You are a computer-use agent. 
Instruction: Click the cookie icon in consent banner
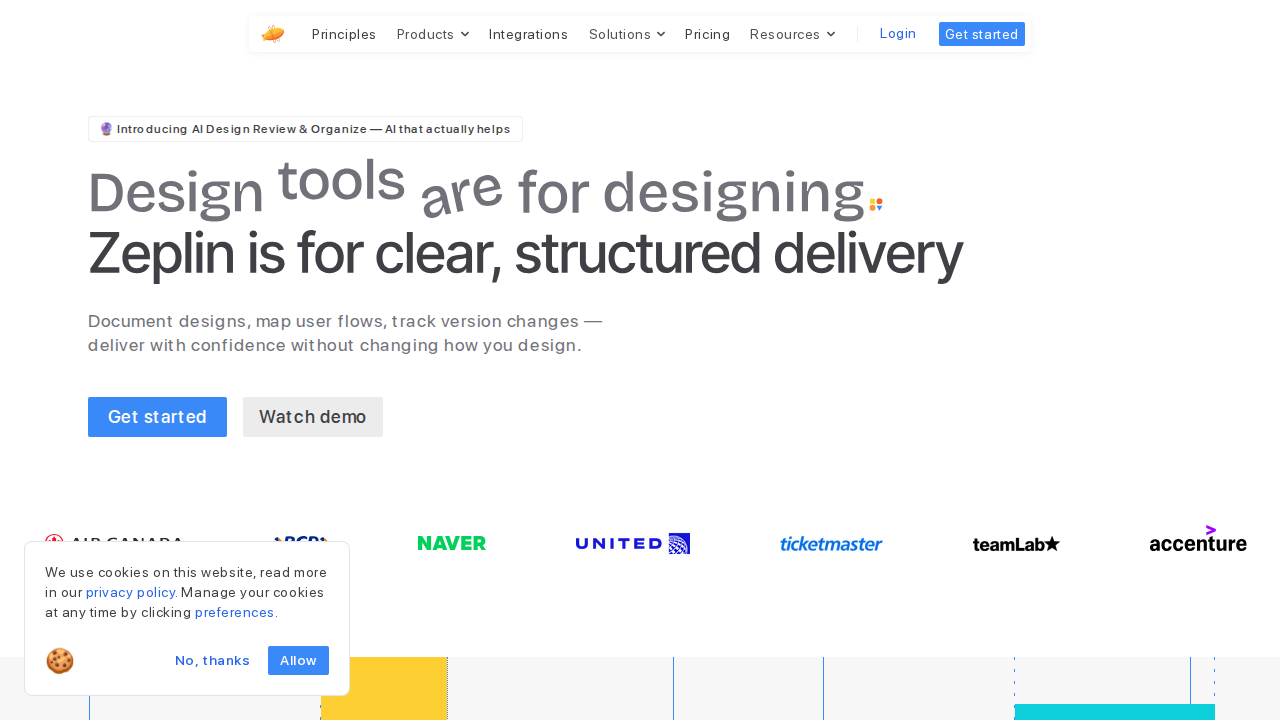coord(60,661)
